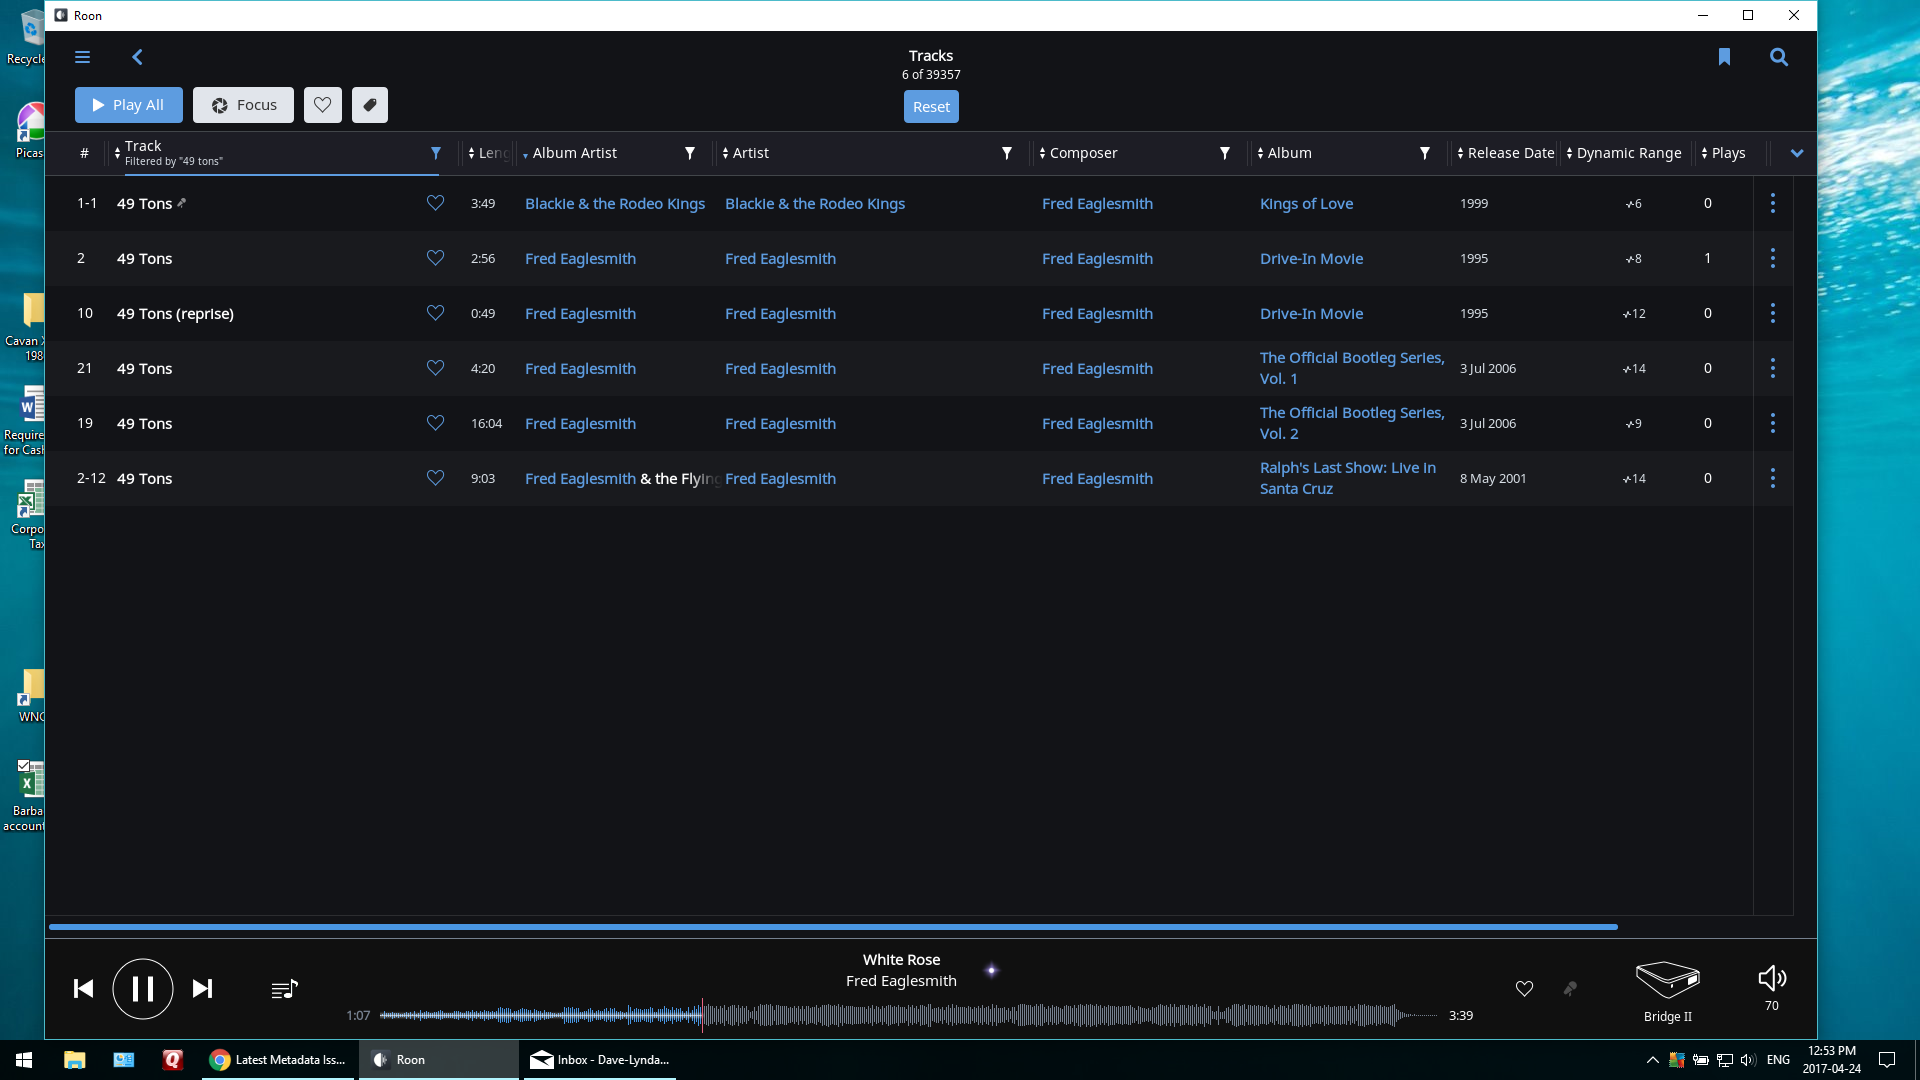Sort by the Composer column header
The height and width of the screenshot is (1080, 1920).
1083,153
